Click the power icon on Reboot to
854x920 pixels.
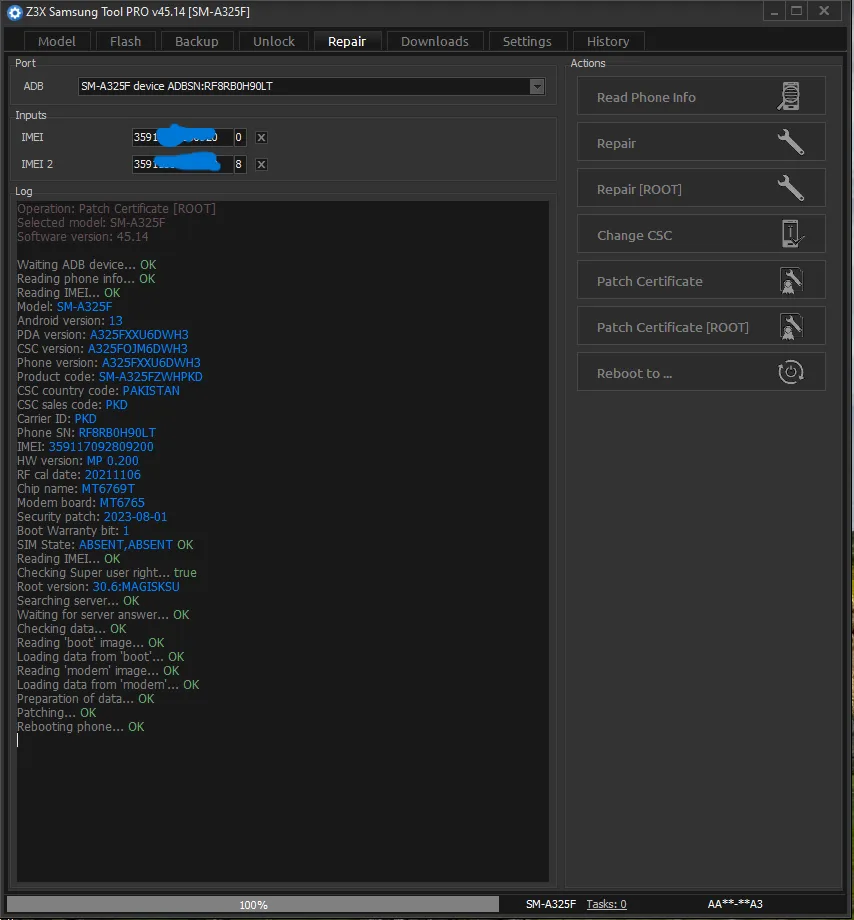point(790,373)
